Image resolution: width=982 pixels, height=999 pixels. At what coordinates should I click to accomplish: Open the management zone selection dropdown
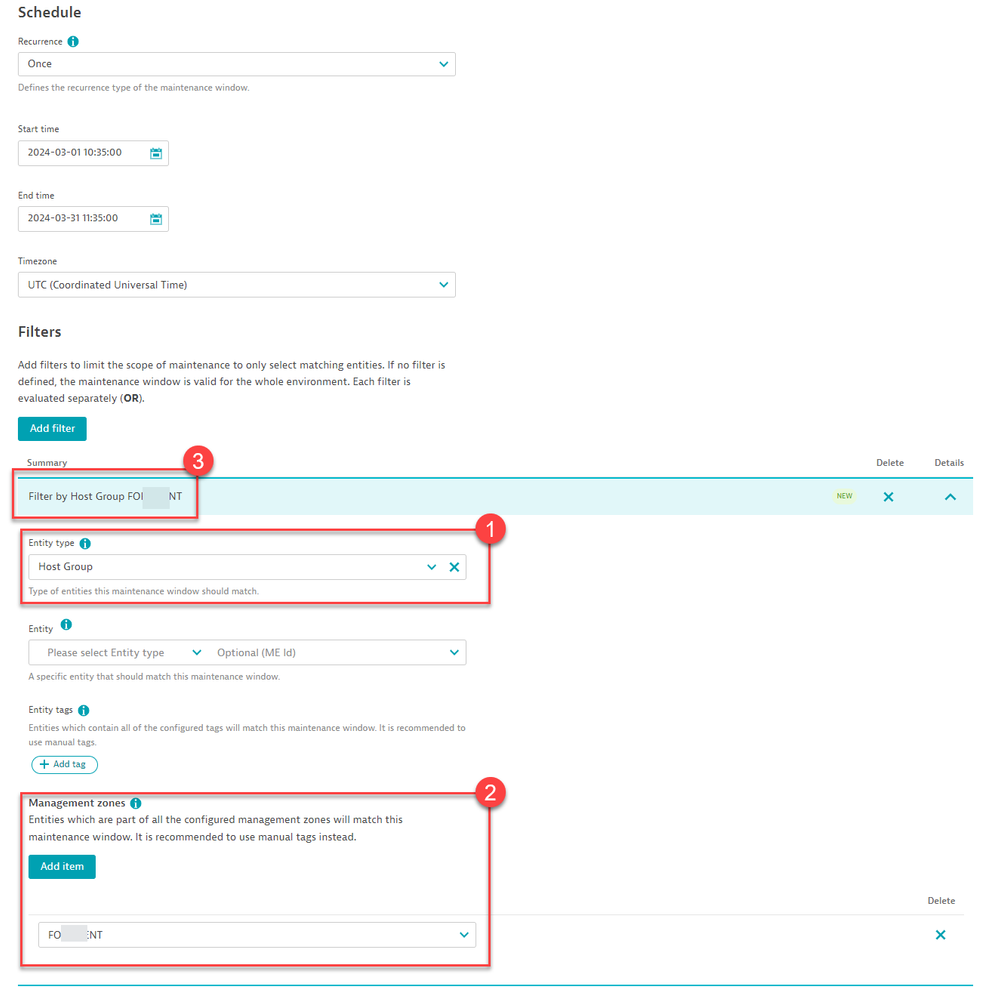tap(257, 935)
